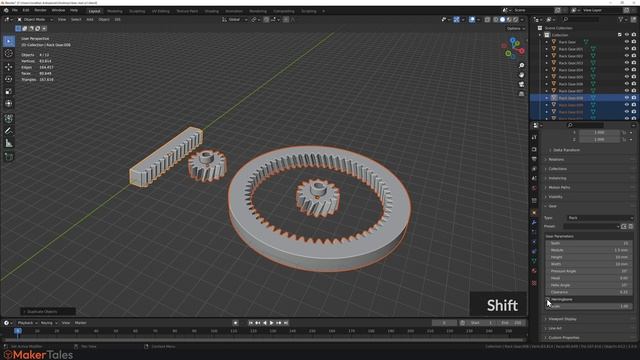Toggle Collection visibility eye icon

pos(627,35)
